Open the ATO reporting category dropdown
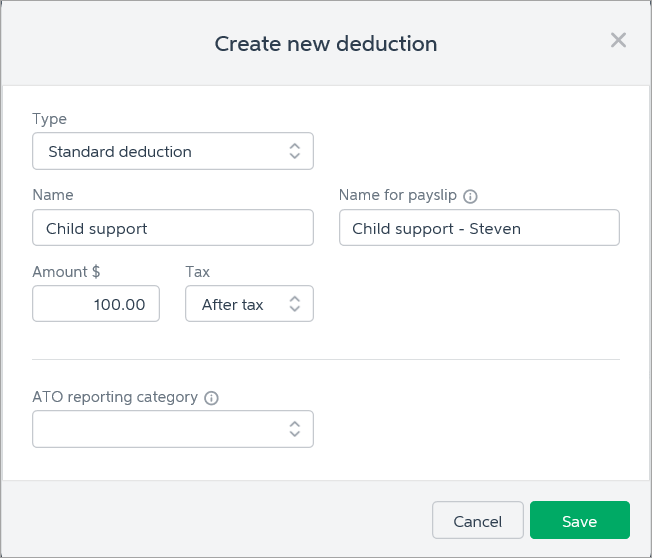The image size is (652, 558). (x=173, y=429)
